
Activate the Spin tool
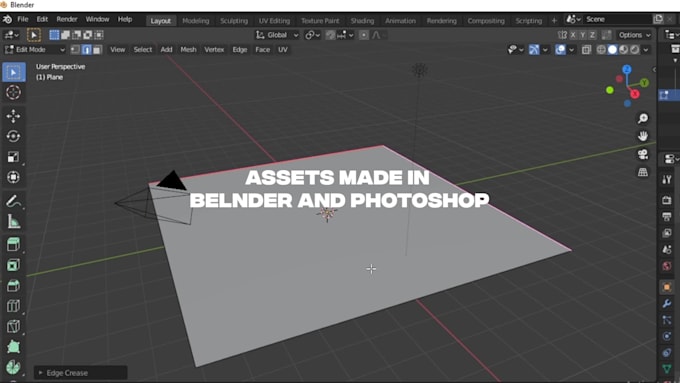(x=13, y=367)
